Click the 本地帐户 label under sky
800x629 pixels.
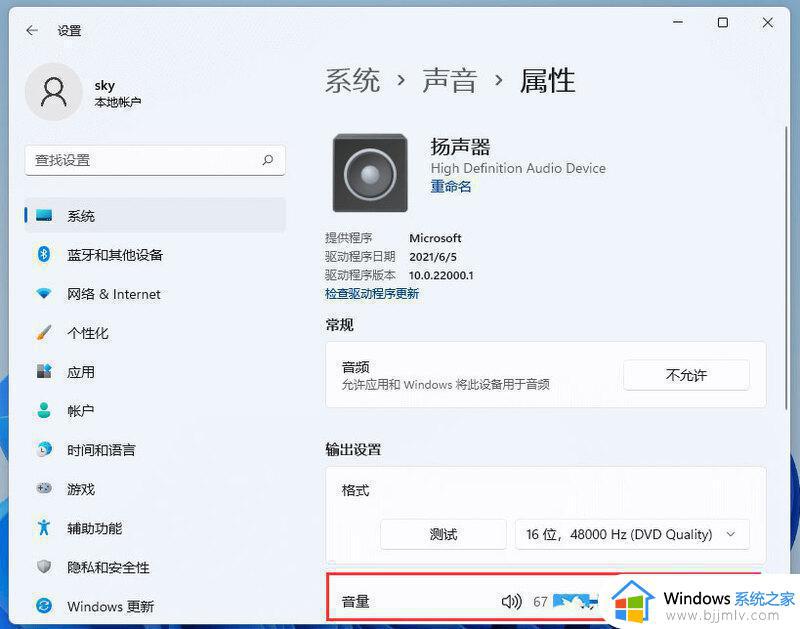117,102
